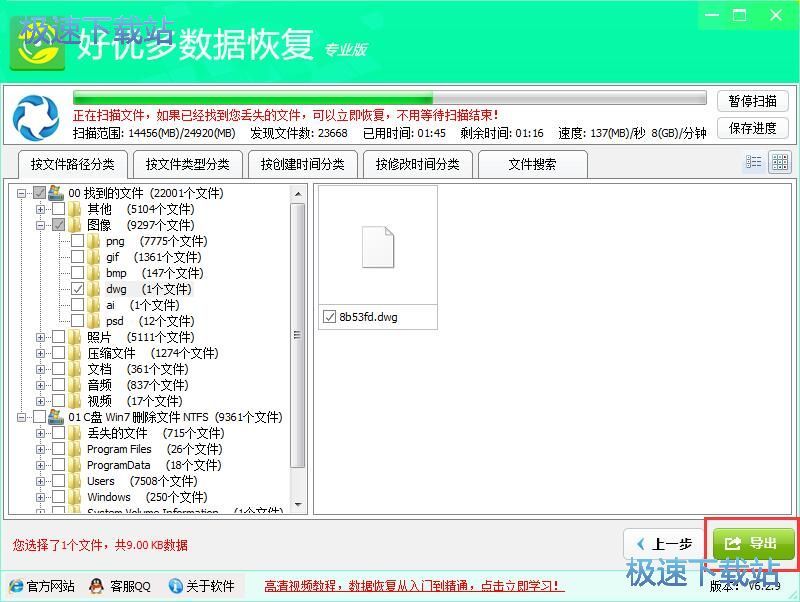This screenshot has width=800, height=602.
Task: Go back with the 上一步 button
Action: click(665, 544)
